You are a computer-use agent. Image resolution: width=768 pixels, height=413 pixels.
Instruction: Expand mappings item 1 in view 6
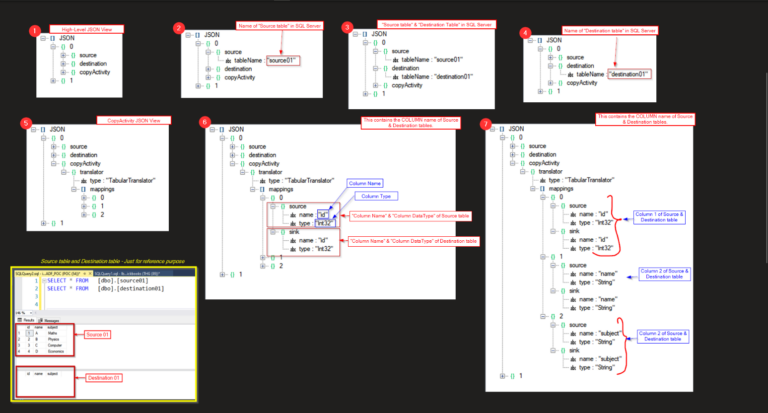point(263,257)
